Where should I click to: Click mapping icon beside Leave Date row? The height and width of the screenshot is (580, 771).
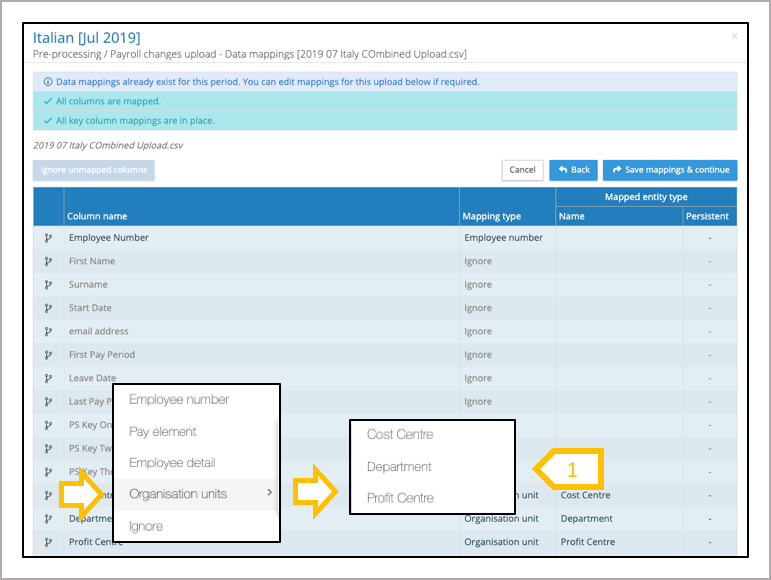coord(47,378)
